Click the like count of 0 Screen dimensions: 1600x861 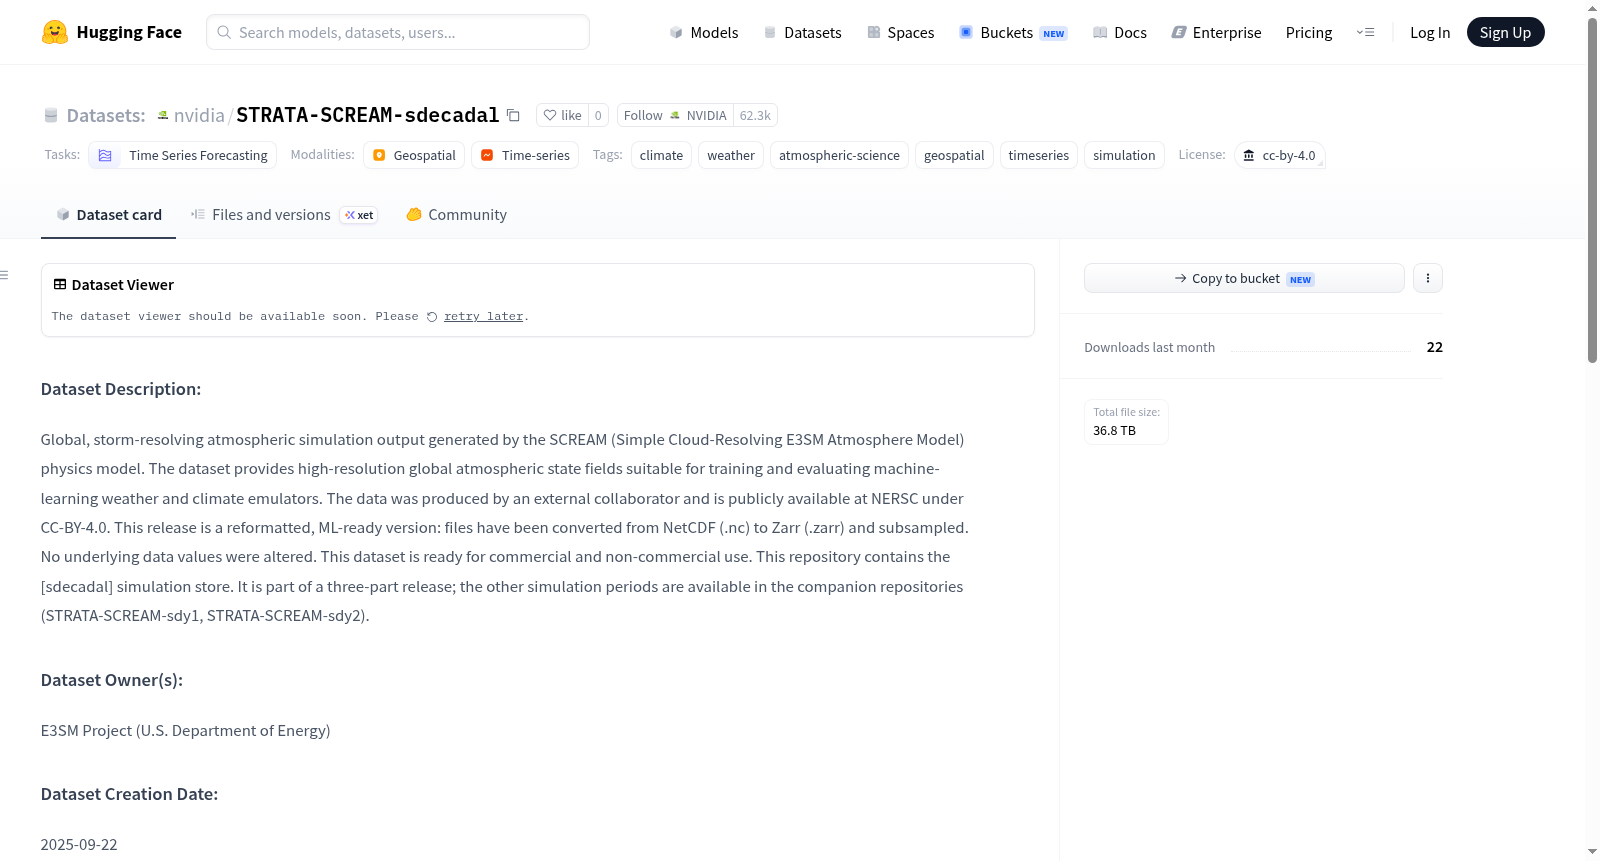tap(598, 115)
